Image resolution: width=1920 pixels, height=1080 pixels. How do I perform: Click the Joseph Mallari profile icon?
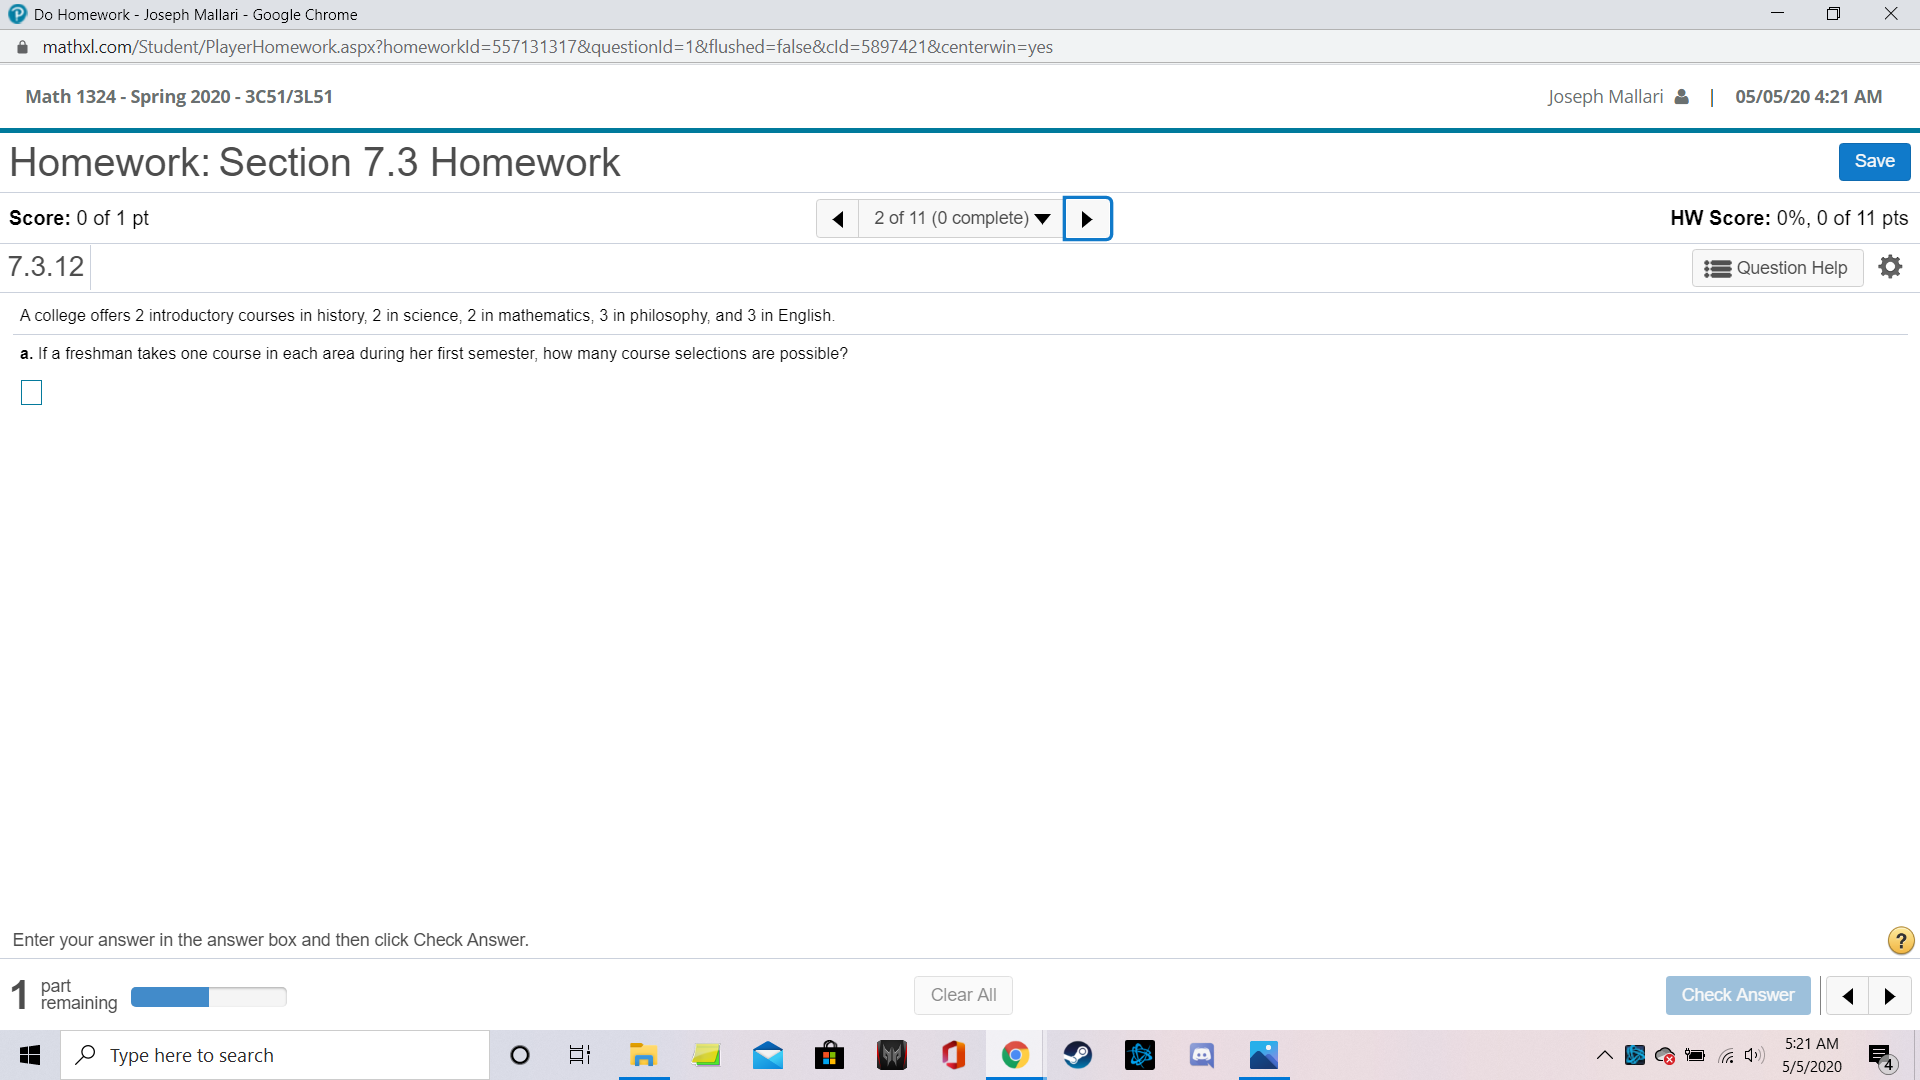click(1681, 96)
